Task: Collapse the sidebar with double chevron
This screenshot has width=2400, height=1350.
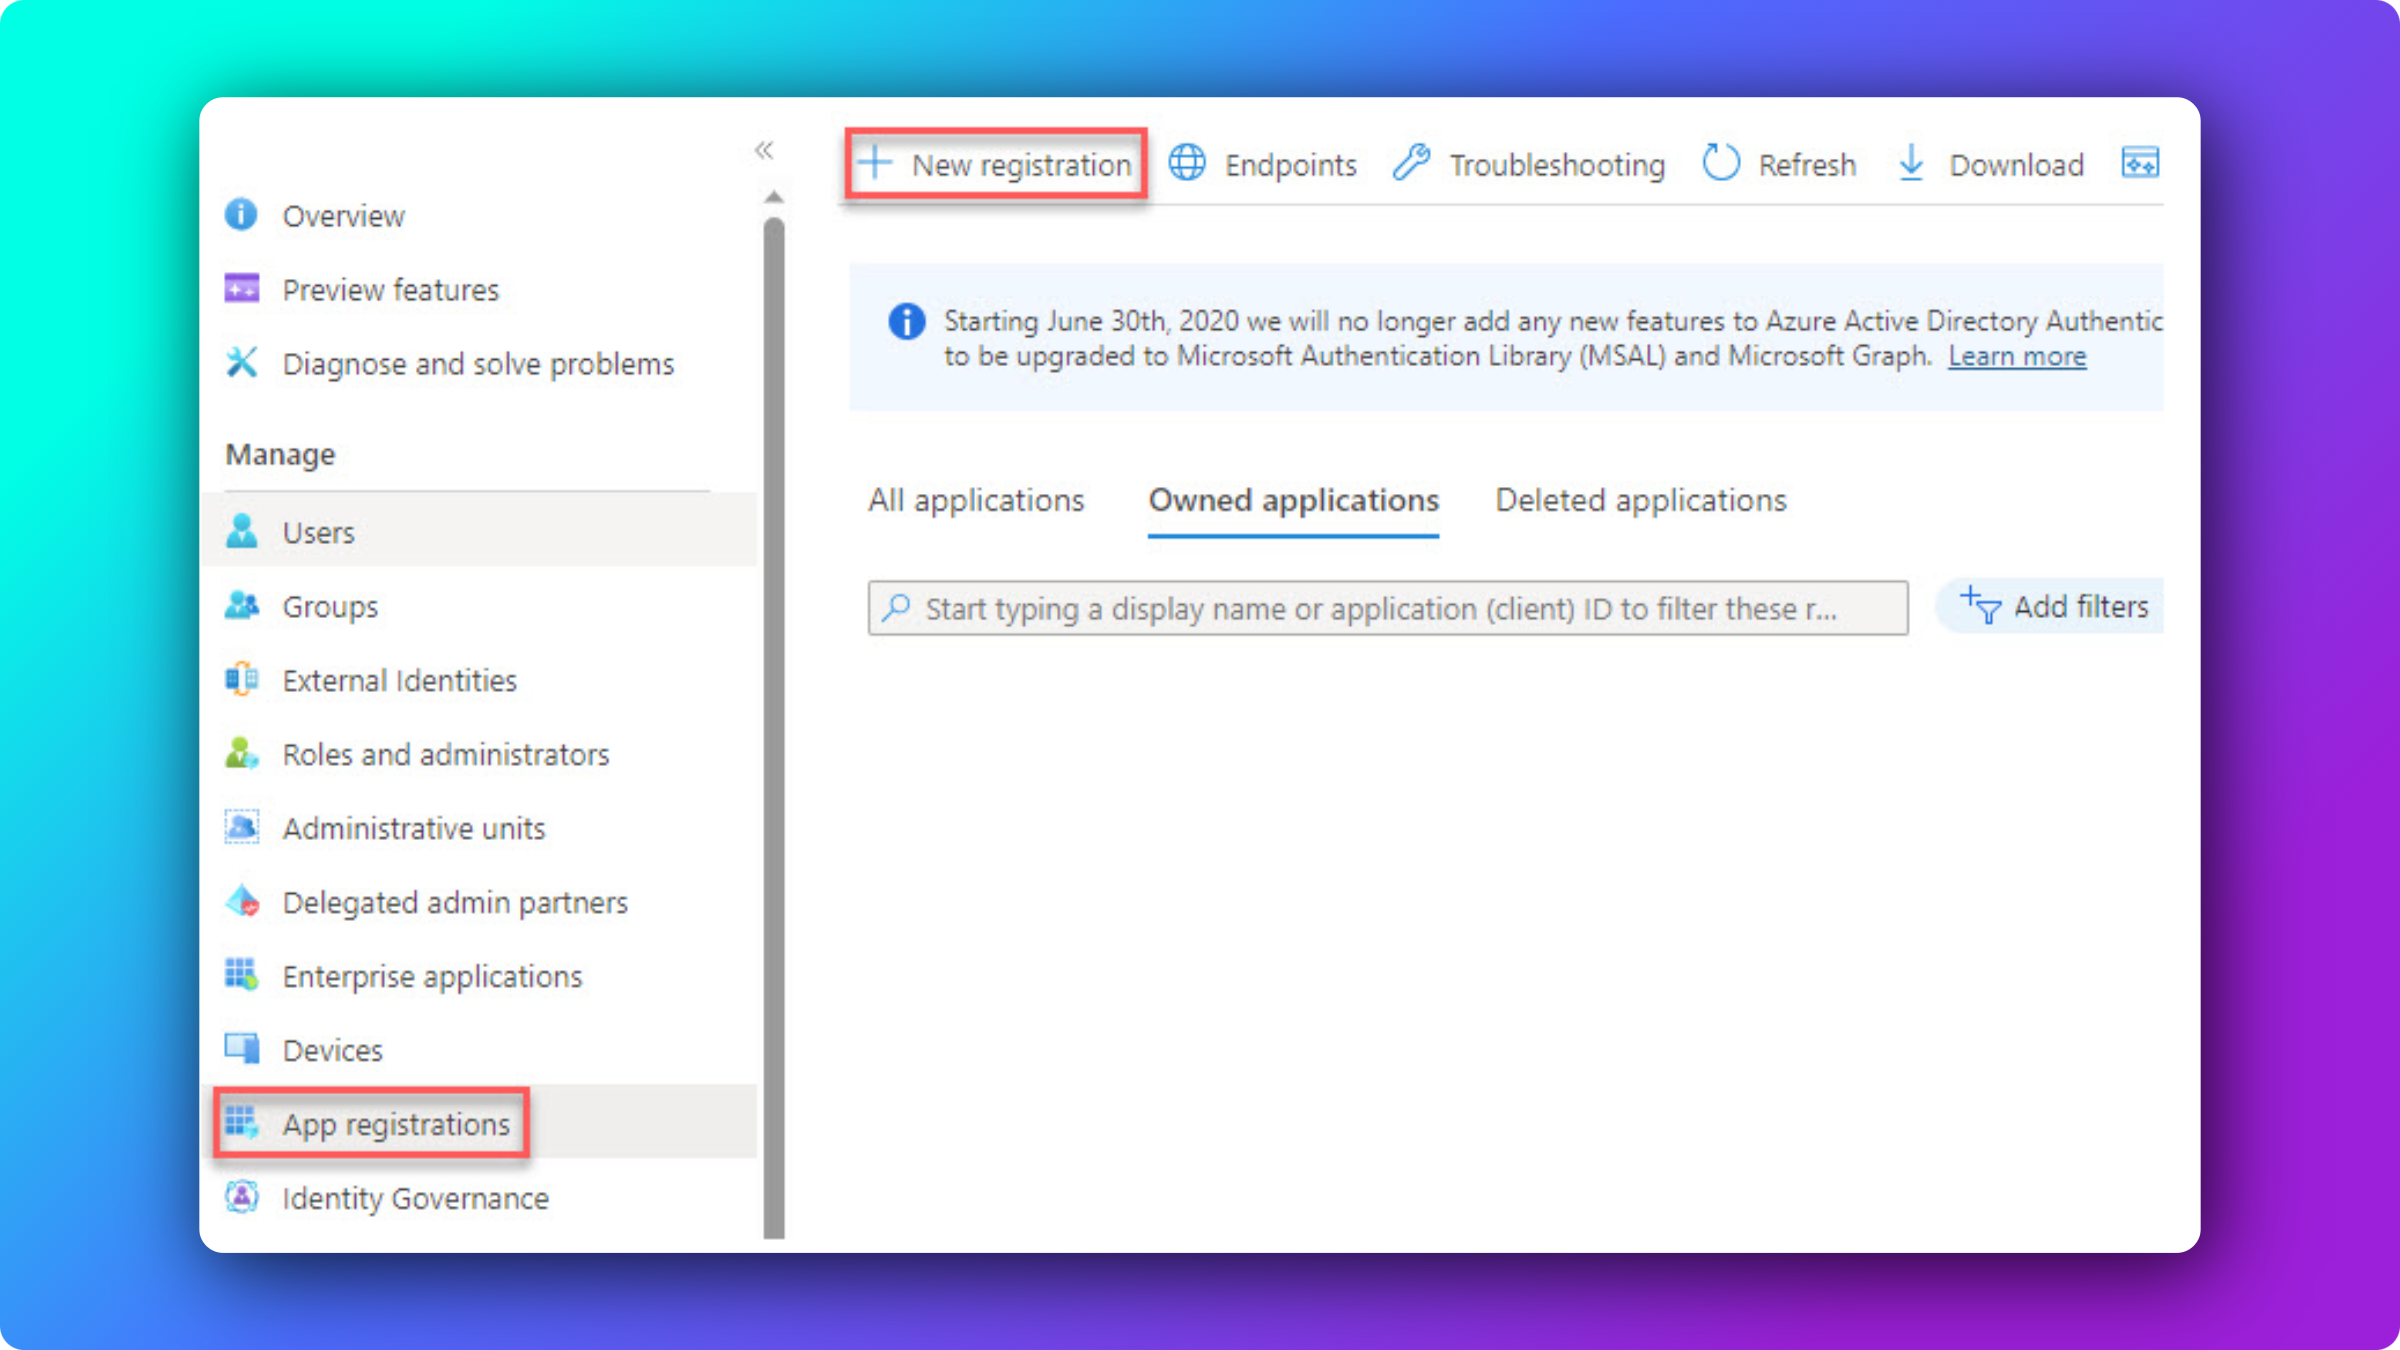Action: coord(764,150)
